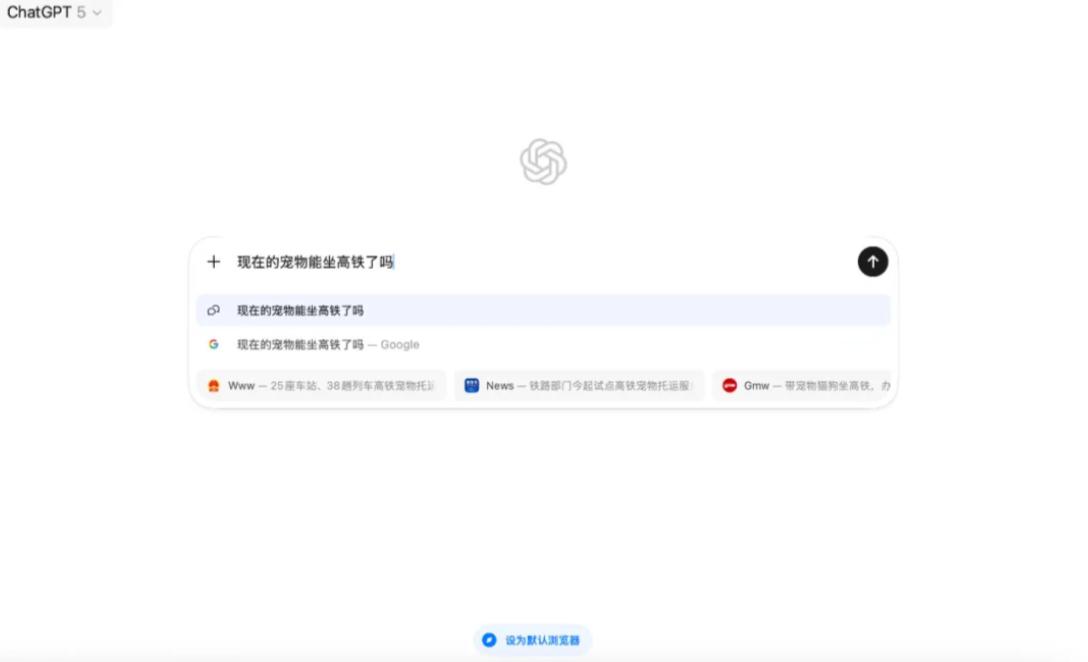
Task: Click the Www site favicon
Action: [214, 385]
